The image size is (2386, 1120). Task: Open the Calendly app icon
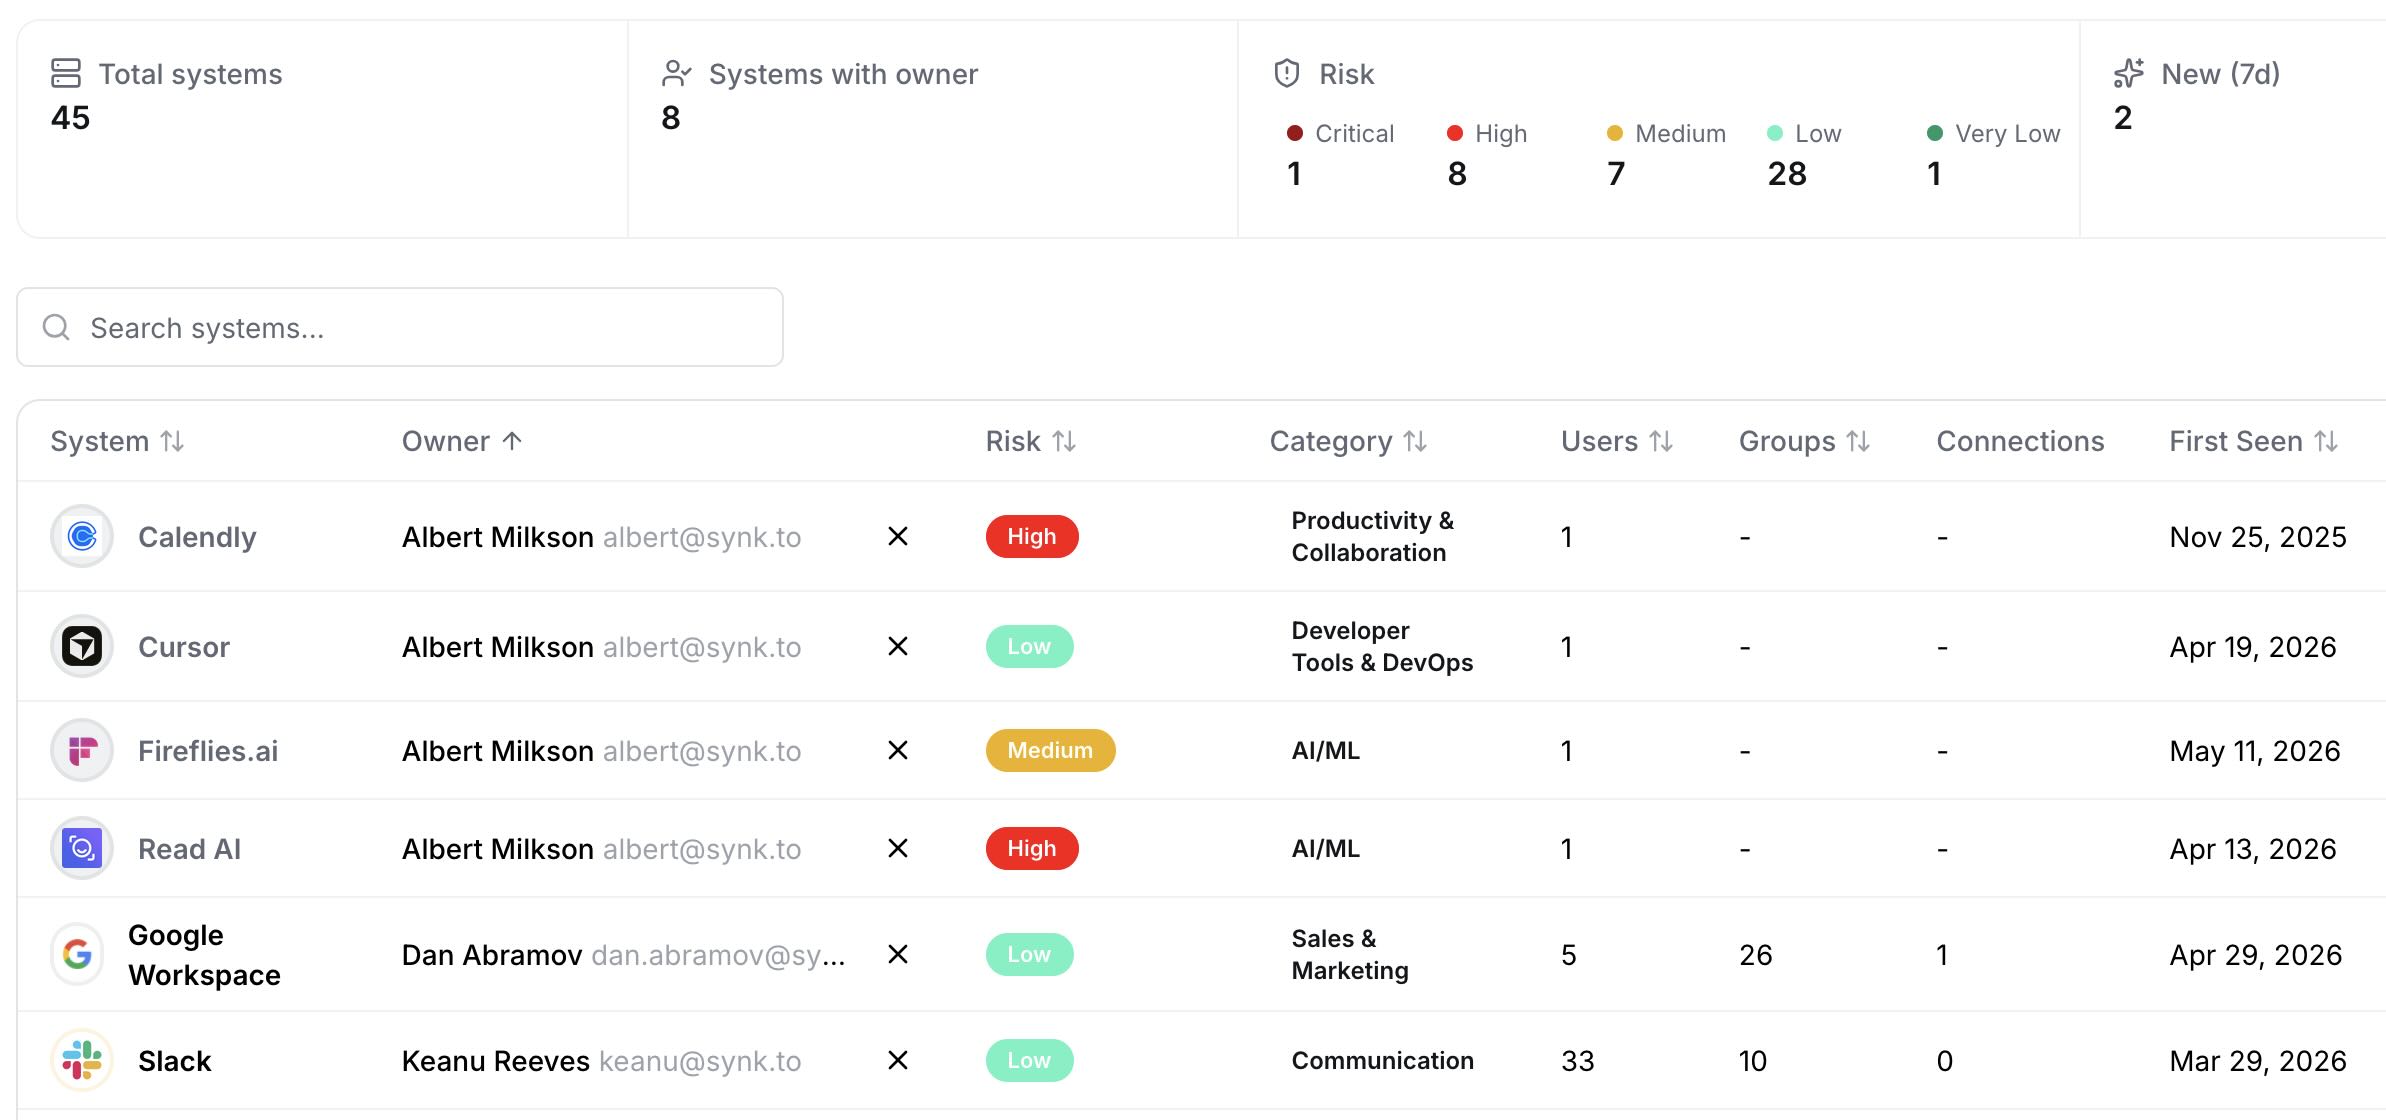(82, 537)
